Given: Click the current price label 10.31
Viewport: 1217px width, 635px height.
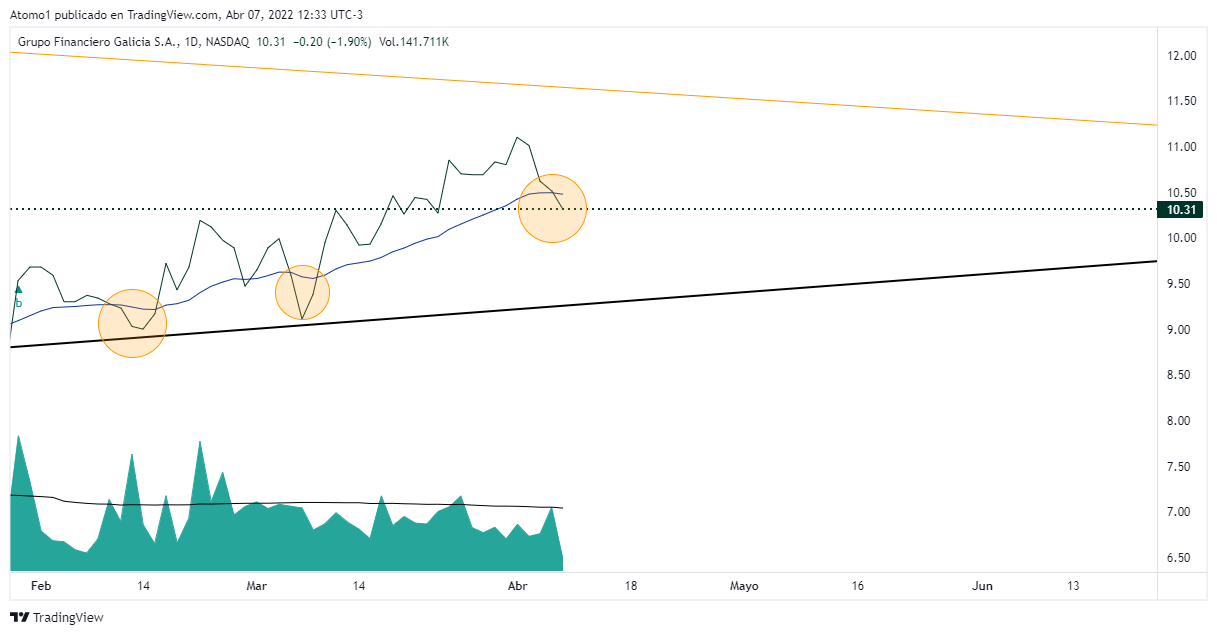Looking at the screenshot, I should tap(1181, 210).
